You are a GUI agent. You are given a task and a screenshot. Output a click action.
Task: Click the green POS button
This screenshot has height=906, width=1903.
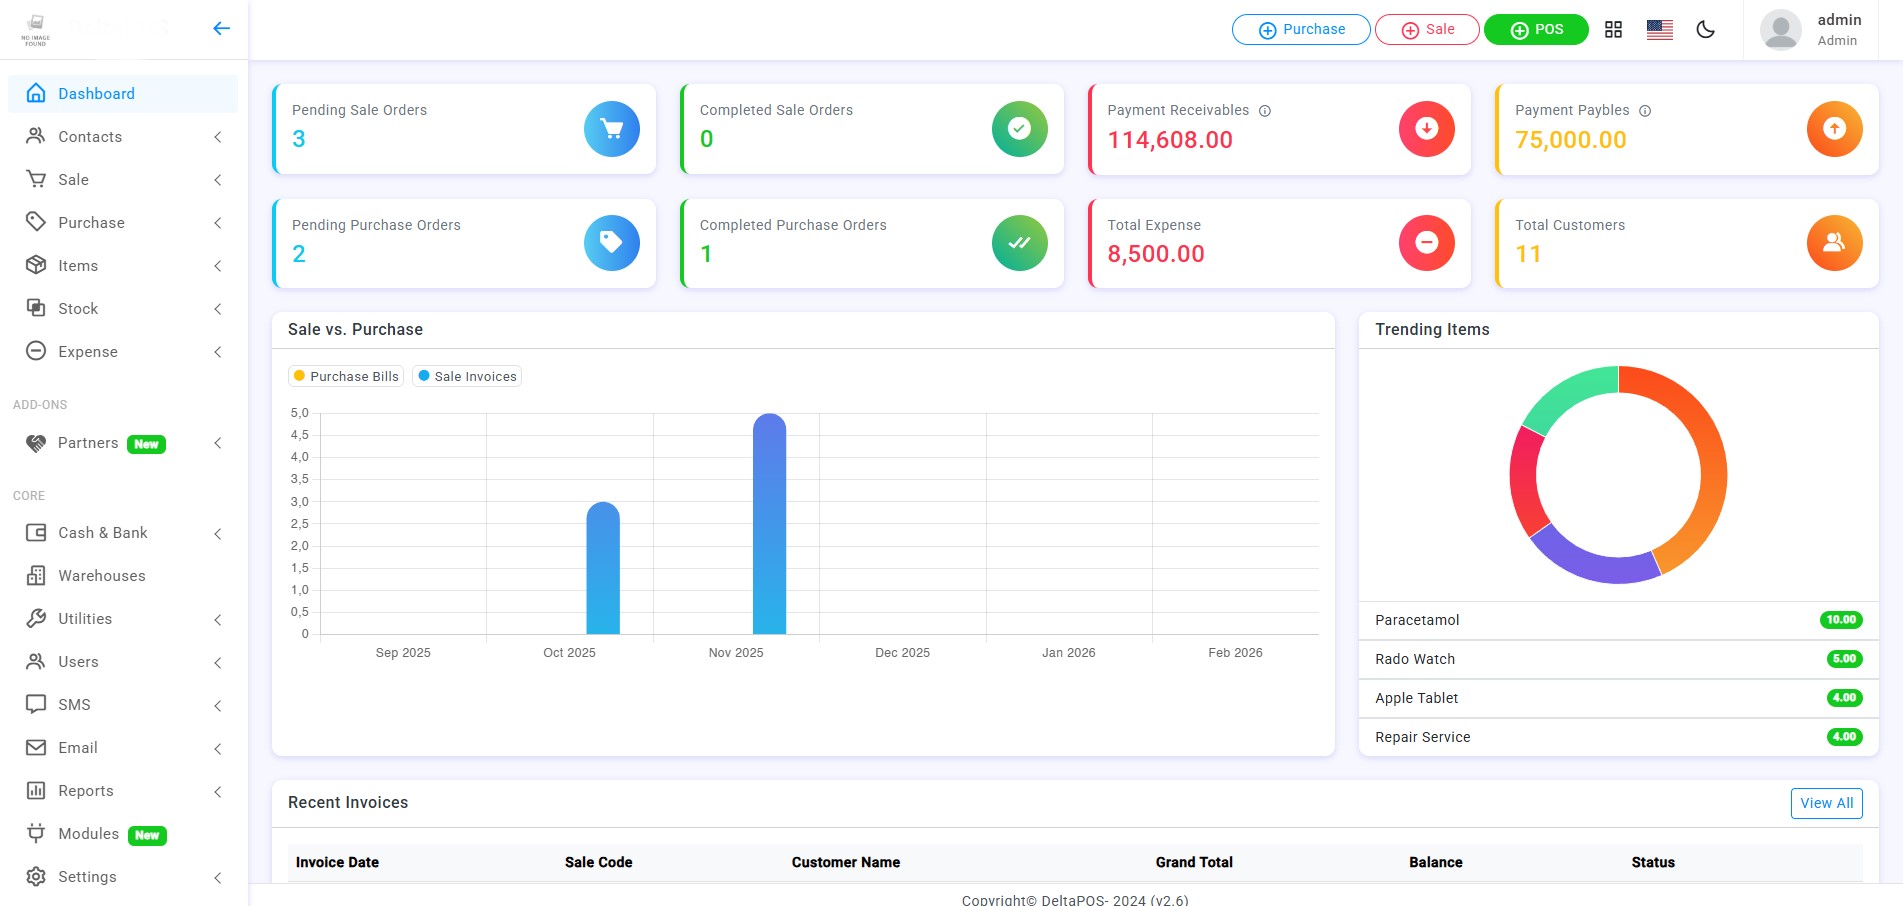pos(1536,30)
